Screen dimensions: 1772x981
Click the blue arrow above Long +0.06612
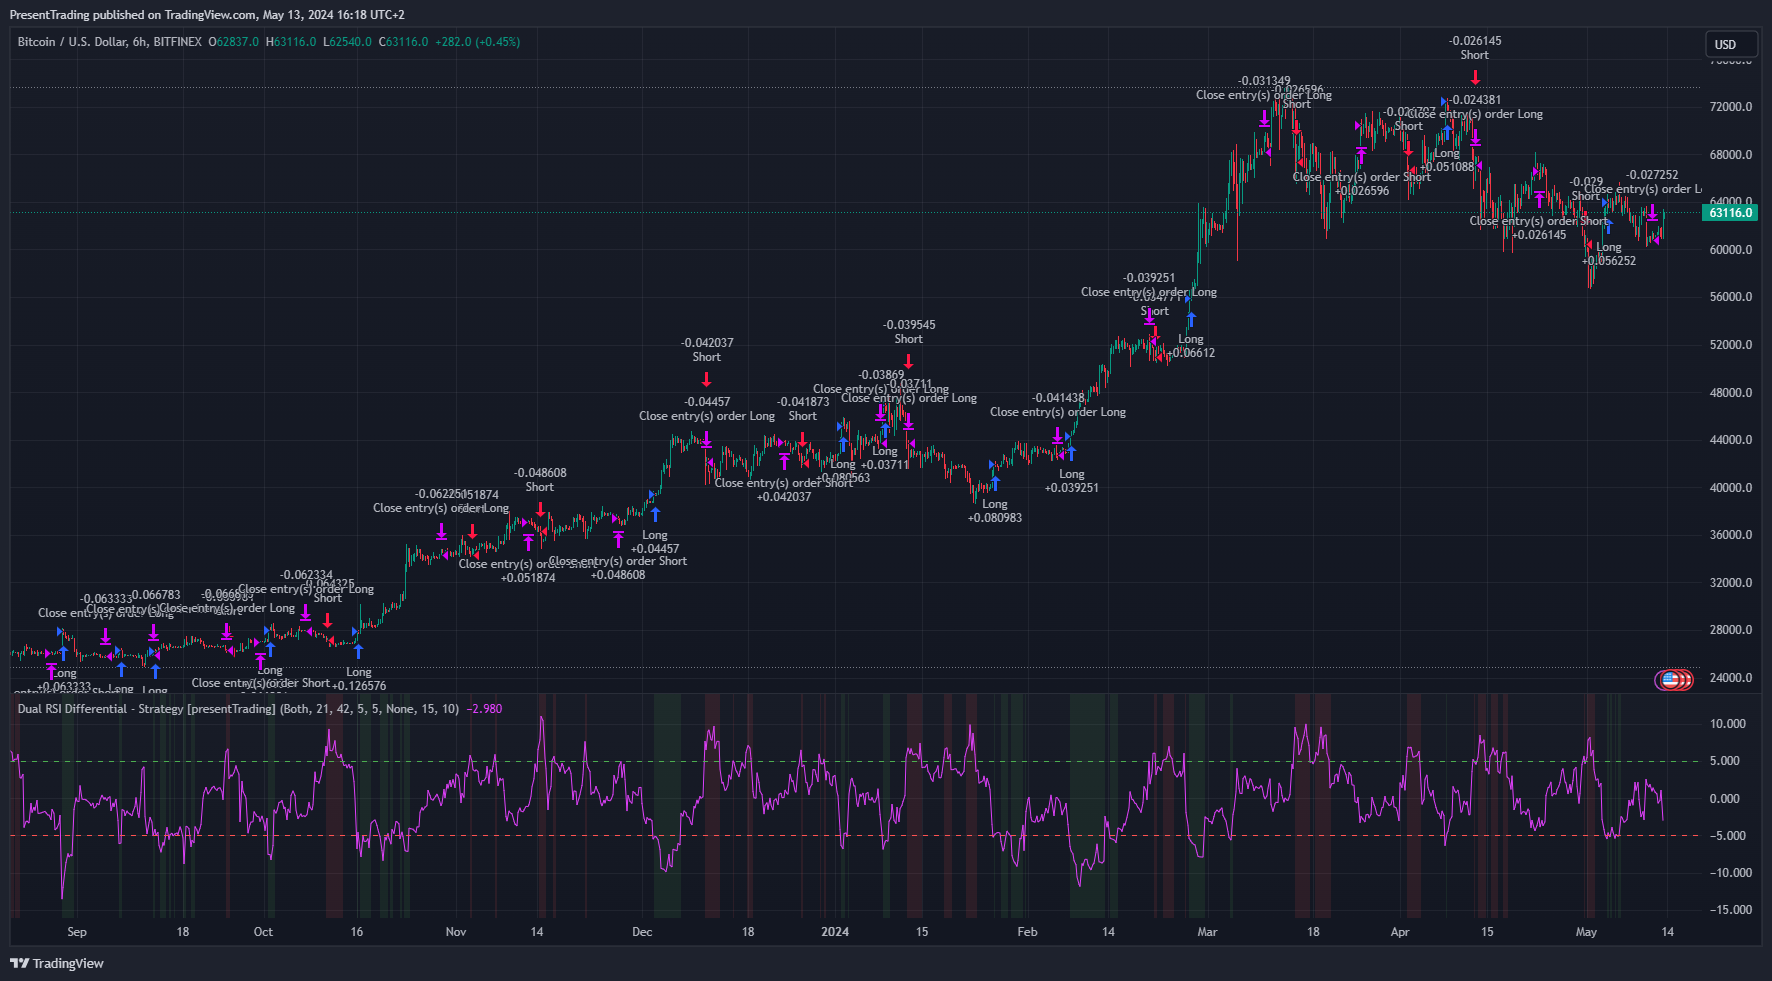(1191, 320)
